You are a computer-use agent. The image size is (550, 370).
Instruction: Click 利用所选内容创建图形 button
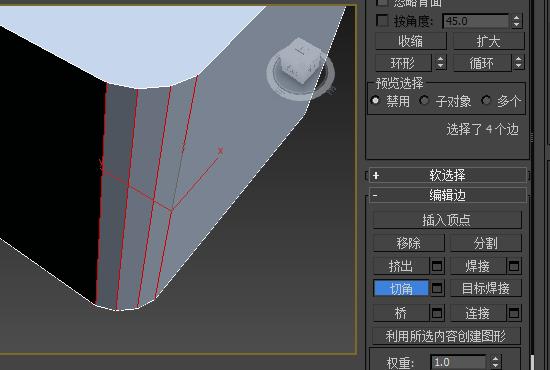pos(447,336)
